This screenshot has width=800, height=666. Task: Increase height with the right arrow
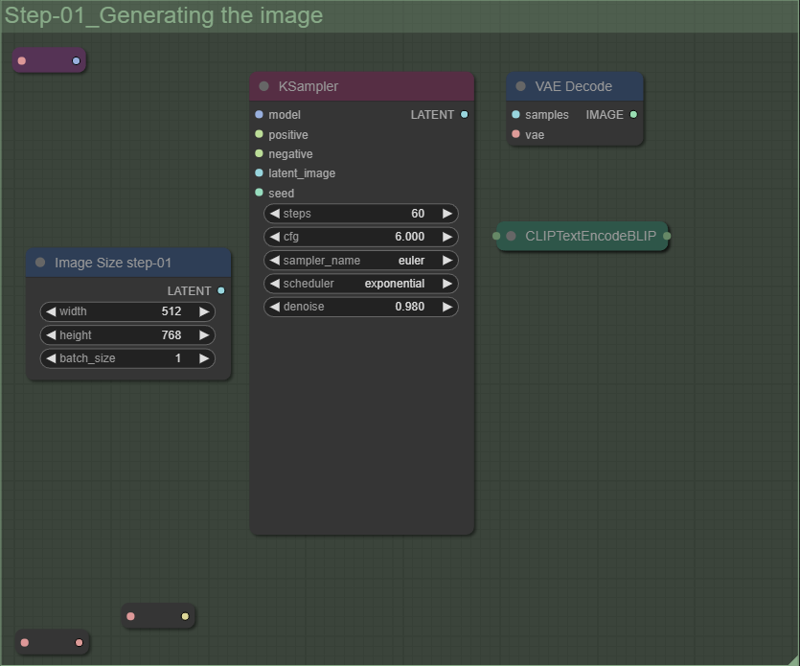pos(204,335)
